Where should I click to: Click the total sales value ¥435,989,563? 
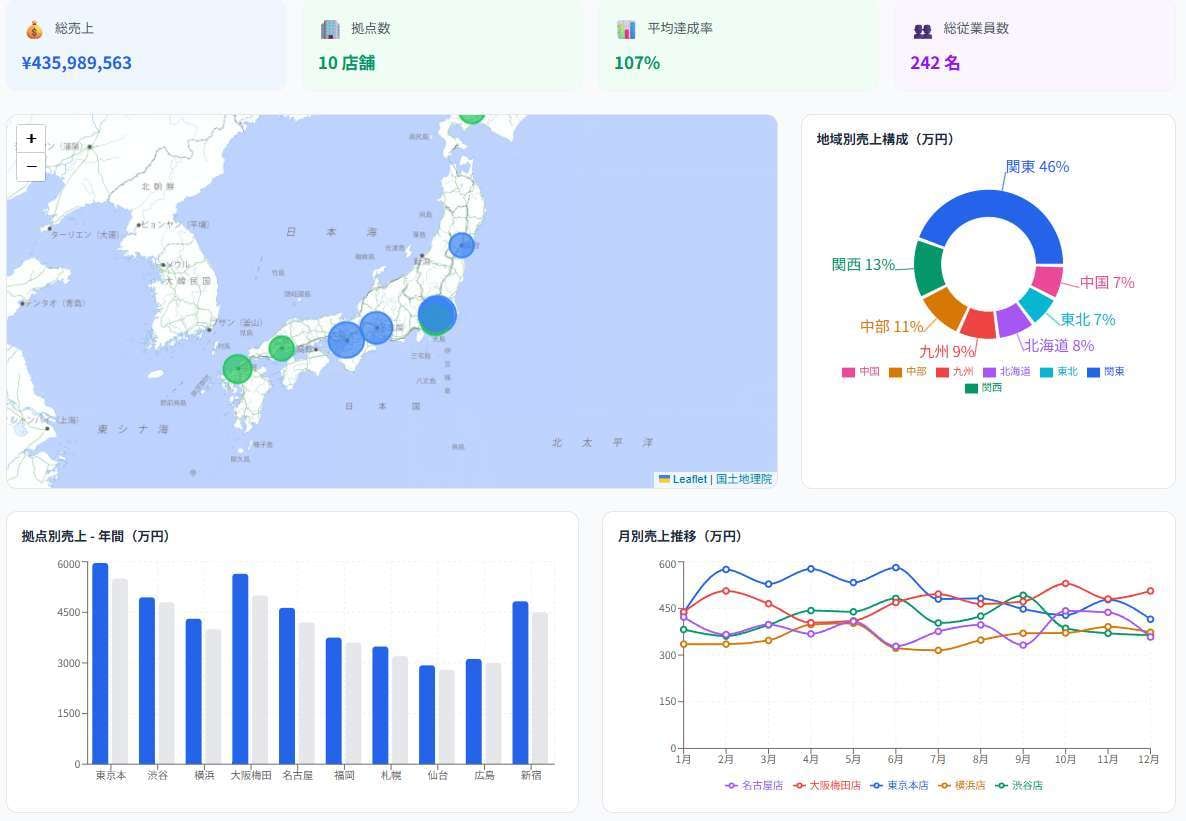click(x=77, y=63)
